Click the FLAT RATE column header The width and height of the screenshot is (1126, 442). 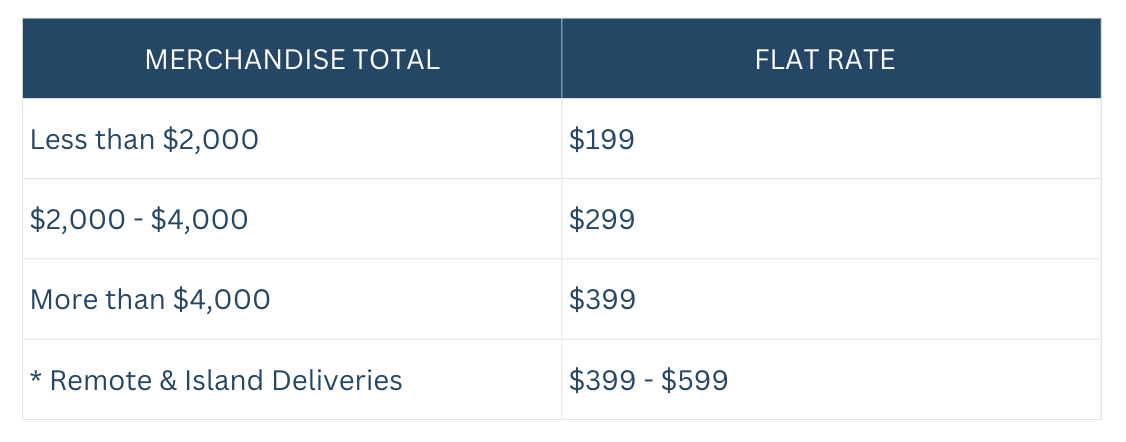coord(831,59)
